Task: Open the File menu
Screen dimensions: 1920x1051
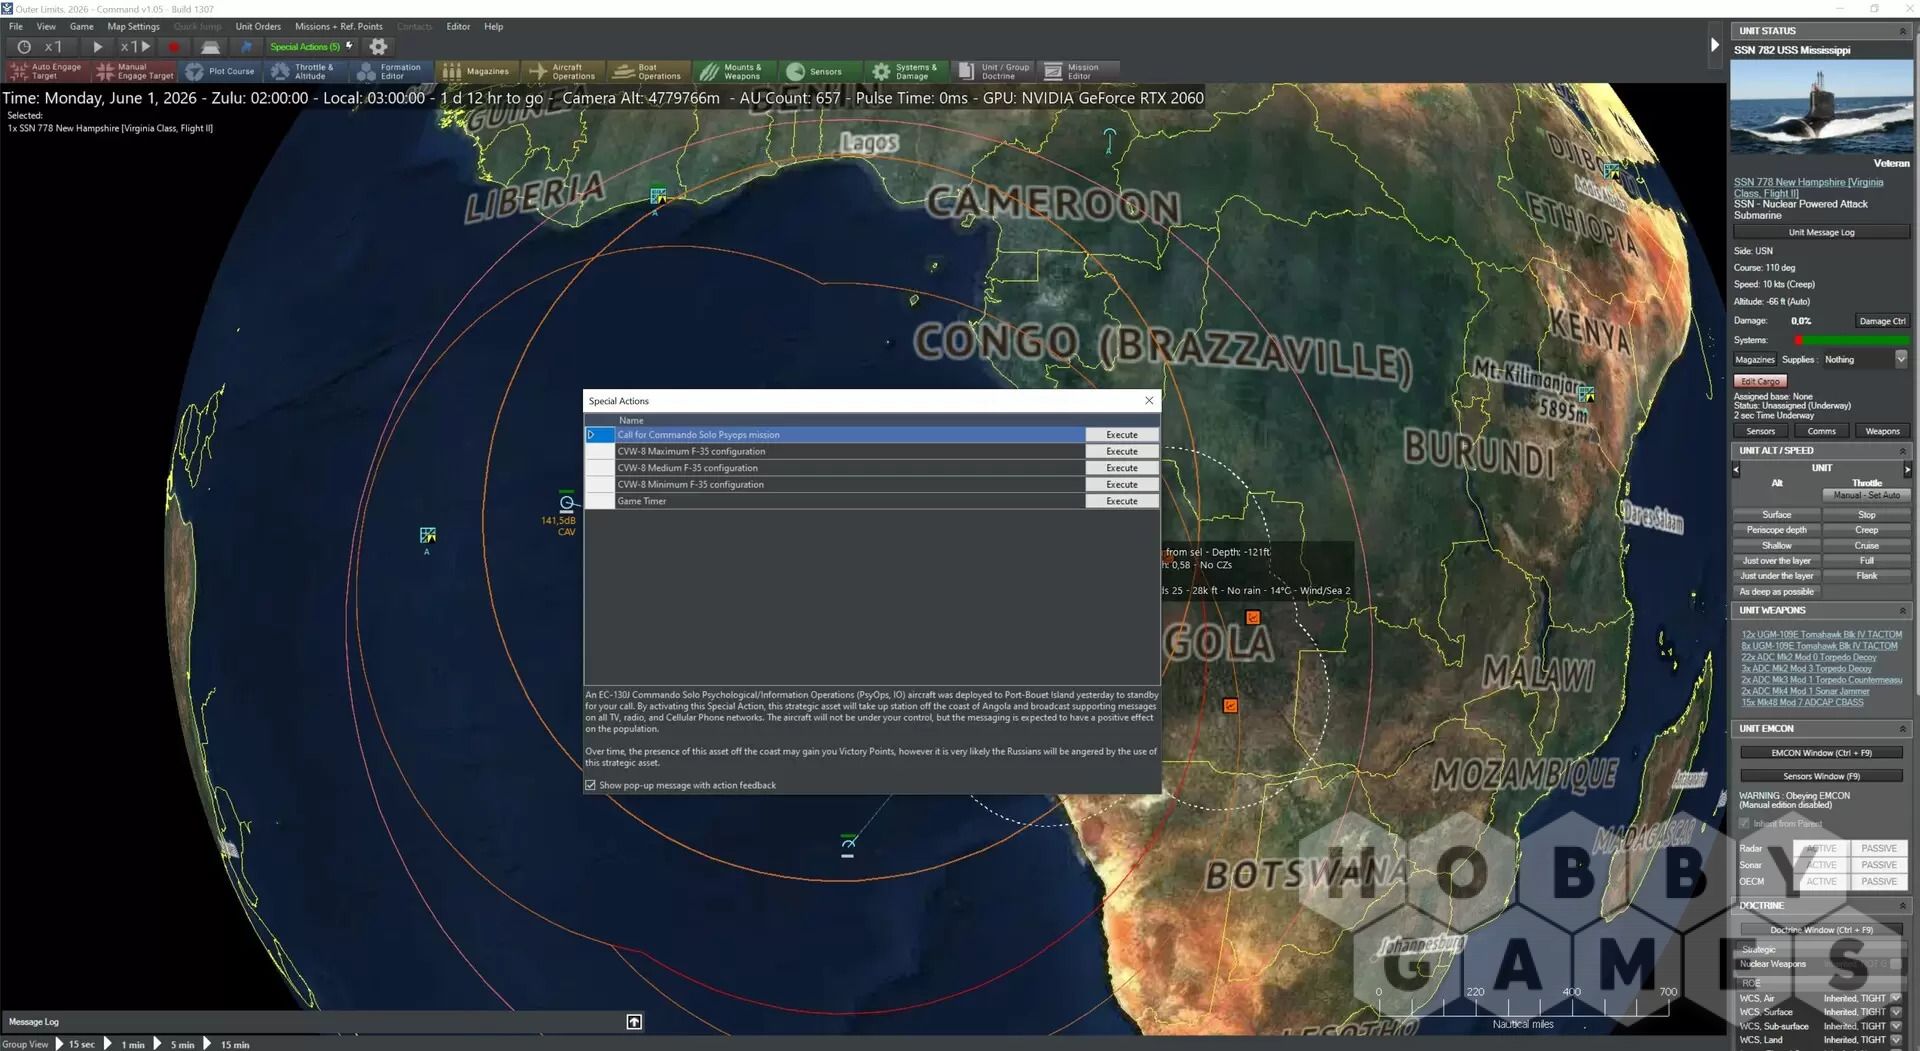Action: coord(16,27)
